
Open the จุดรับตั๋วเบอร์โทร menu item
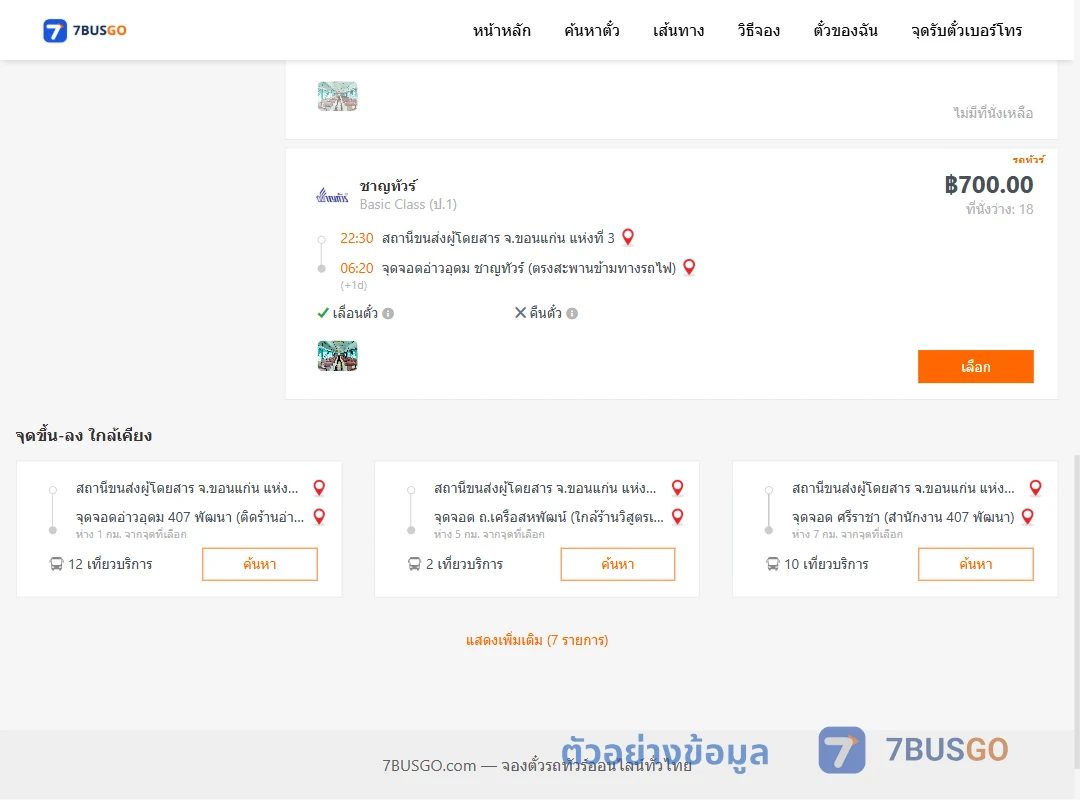click(966, 30)
